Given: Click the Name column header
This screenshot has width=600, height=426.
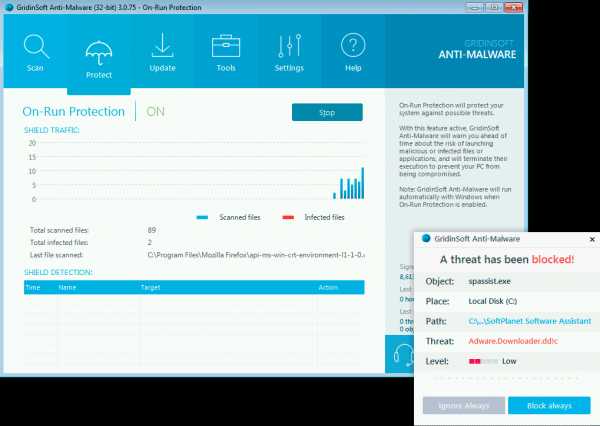Looking at the screenshot, I should pyautogui.click(x=67, y=287).
